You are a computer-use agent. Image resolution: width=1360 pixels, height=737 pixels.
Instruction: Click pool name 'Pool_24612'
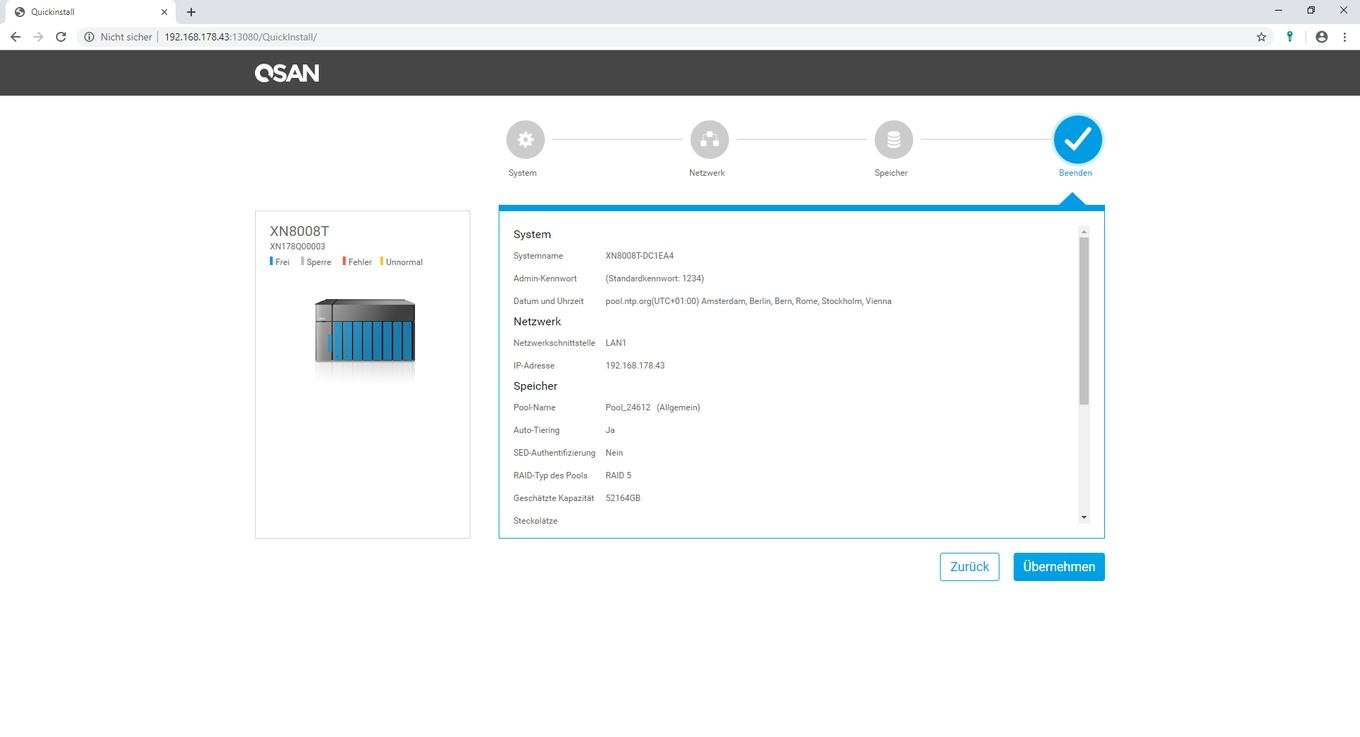pos(628,408)
